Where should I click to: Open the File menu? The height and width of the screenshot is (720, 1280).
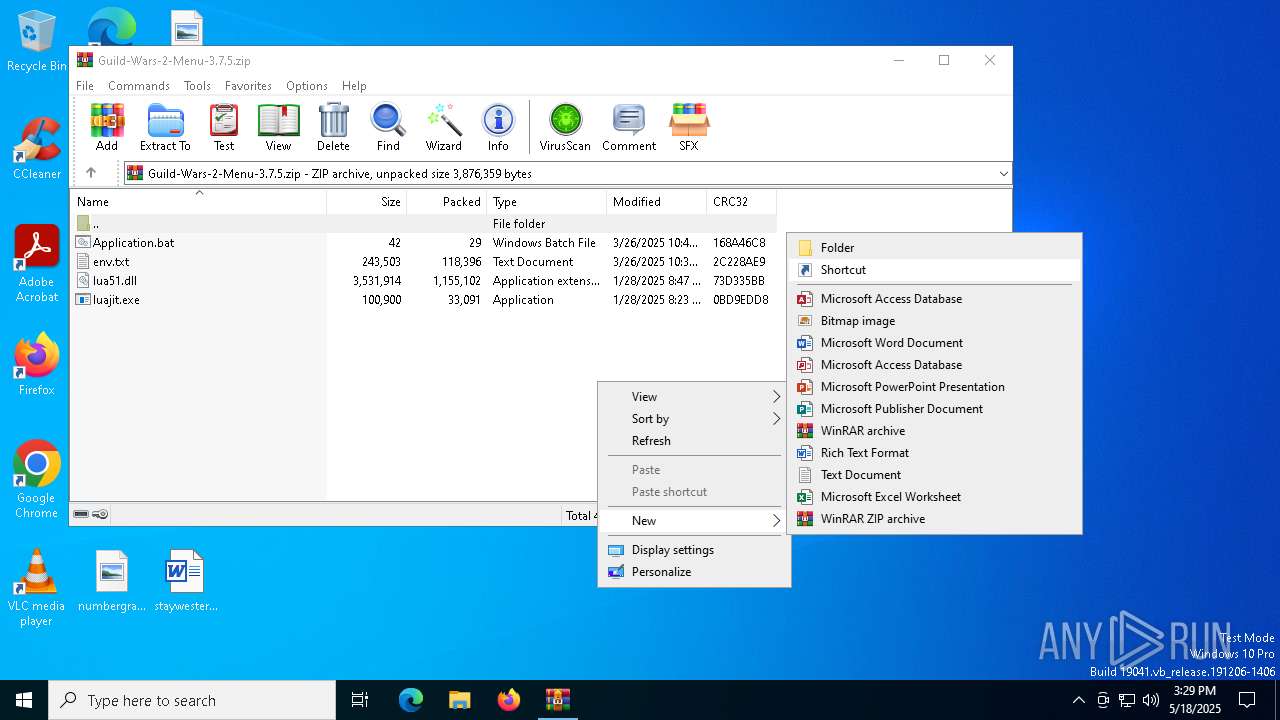85,86
